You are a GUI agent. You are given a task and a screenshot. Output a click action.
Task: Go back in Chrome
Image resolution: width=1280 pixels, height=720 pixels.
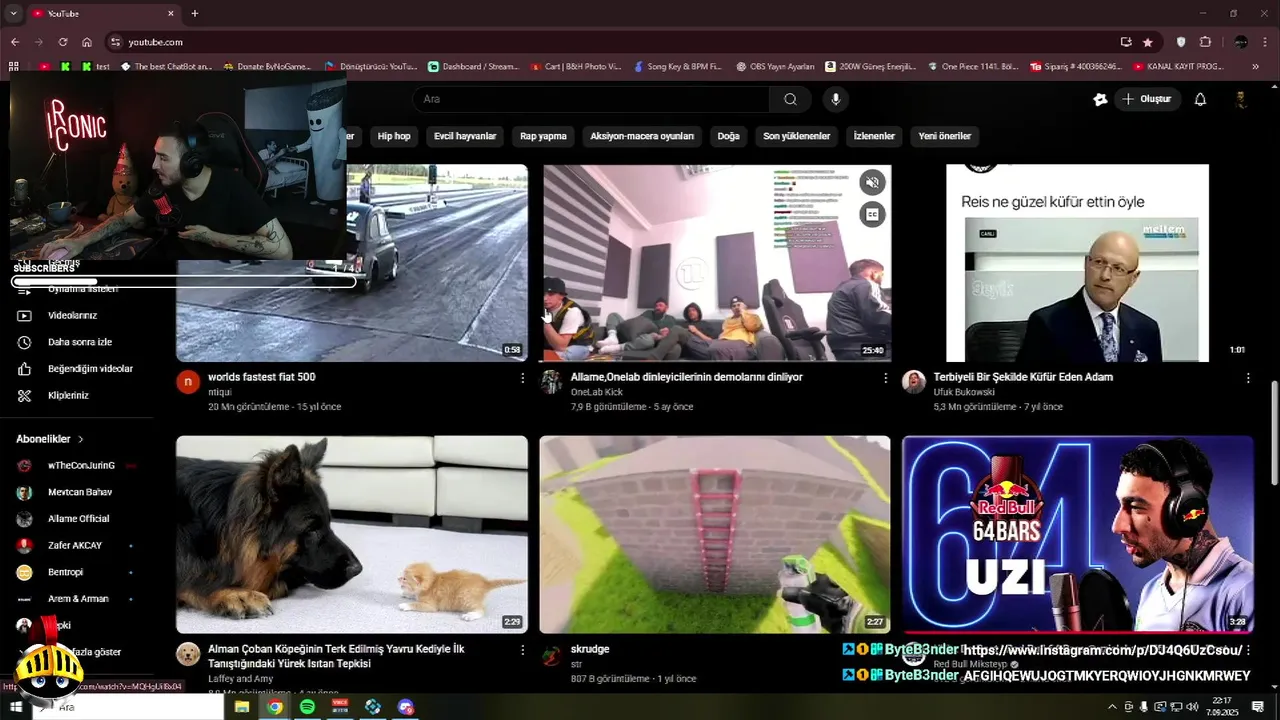[14, 42]
